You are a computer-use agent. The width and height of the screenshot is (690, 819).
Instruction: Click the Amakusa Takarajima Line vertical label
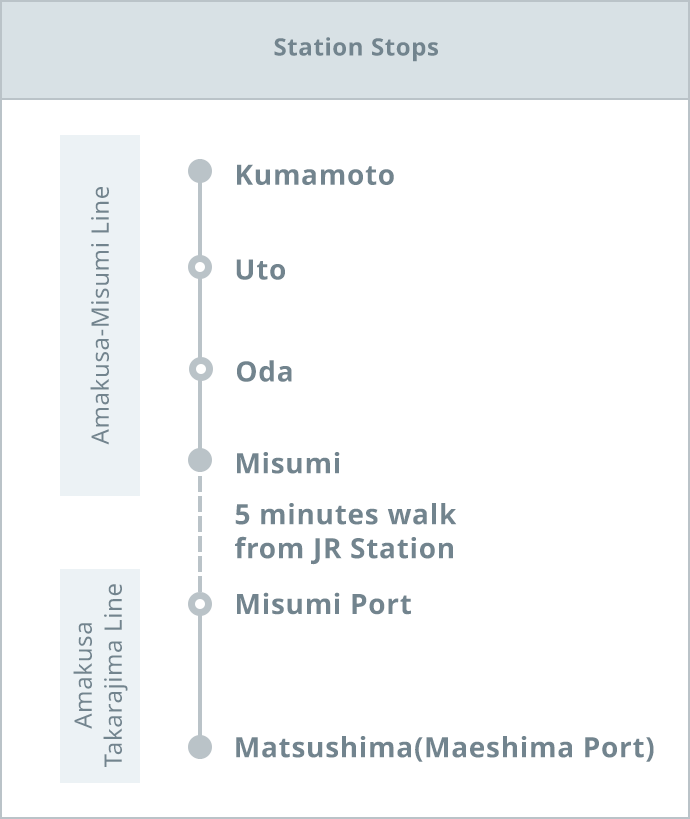point(100,675)
